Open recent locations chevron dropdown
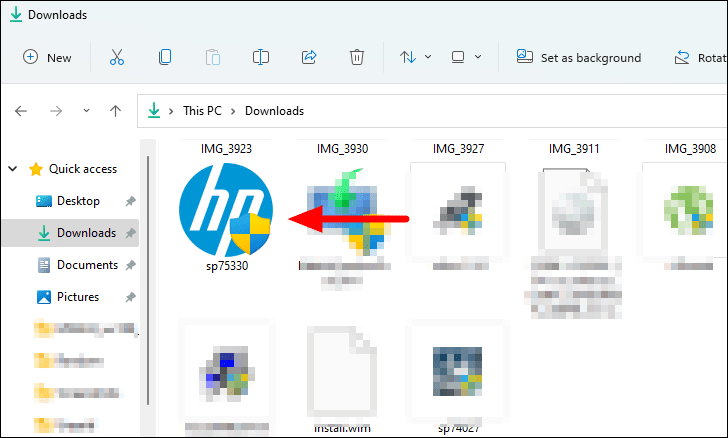Screen dimensions: 728x438 coord(86,111)
